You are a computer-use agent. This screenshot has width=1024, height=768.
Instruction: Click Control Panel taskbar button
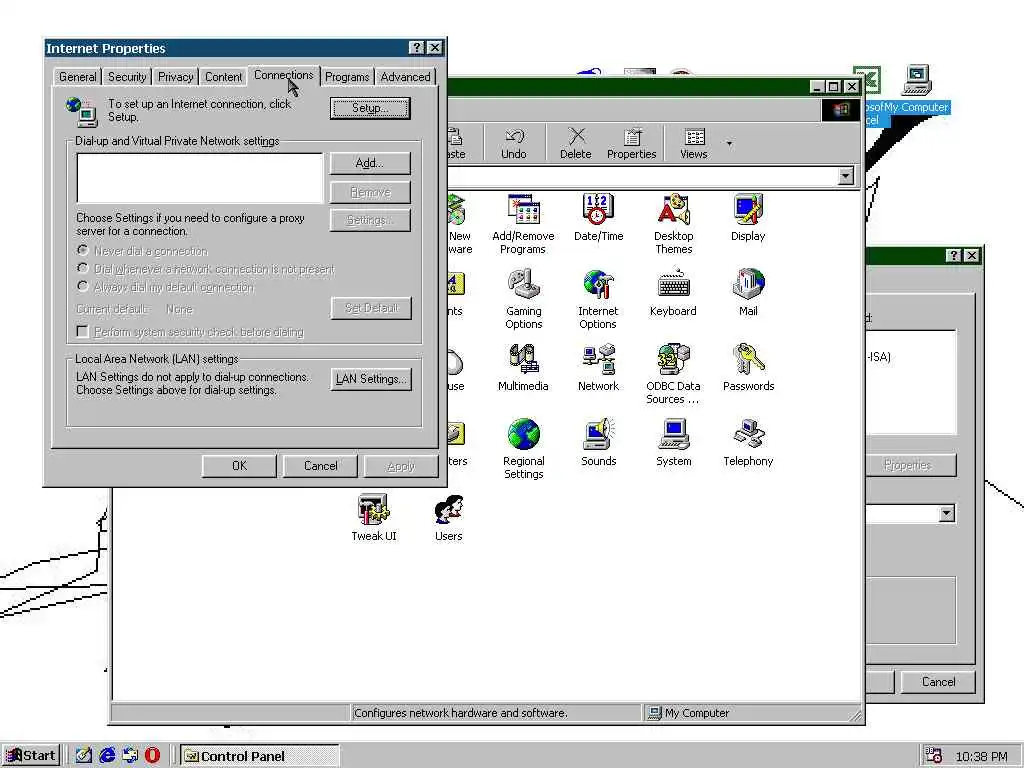260,756
